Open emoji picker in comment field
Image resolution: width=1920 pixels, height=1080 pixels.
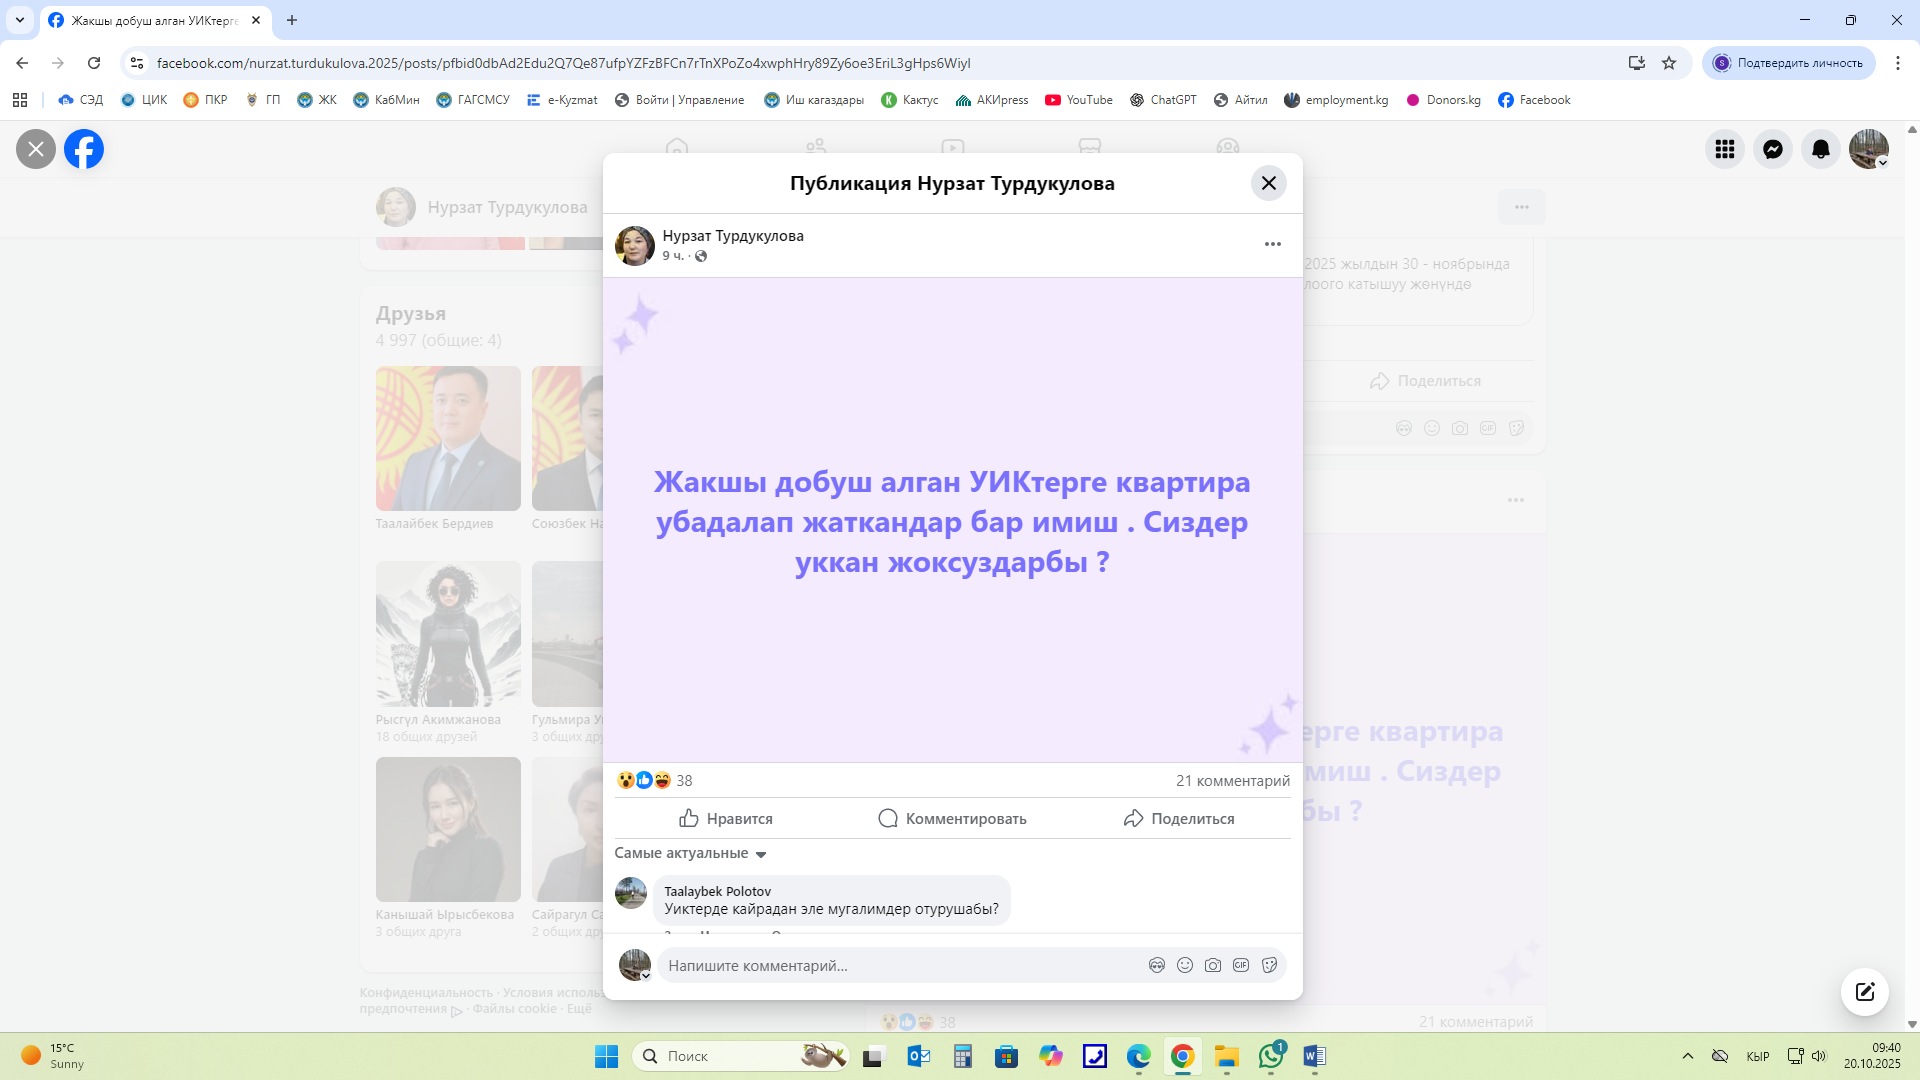click(x=1184, y=965)
